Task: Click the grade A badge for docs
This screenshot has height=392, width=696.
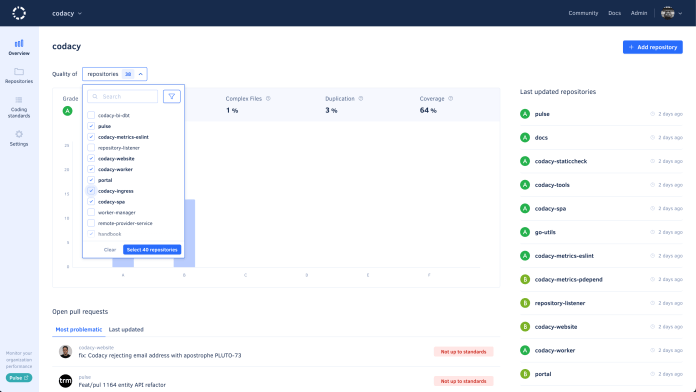Action: pyautogui.click(x=525, y=138)
